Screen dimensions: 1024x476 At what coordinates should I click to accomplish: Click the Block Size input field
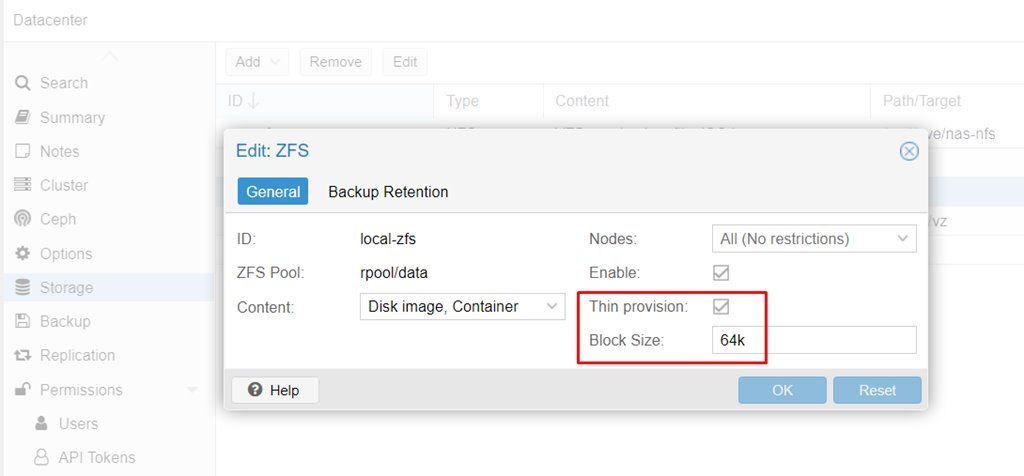(x=814, y=340)
